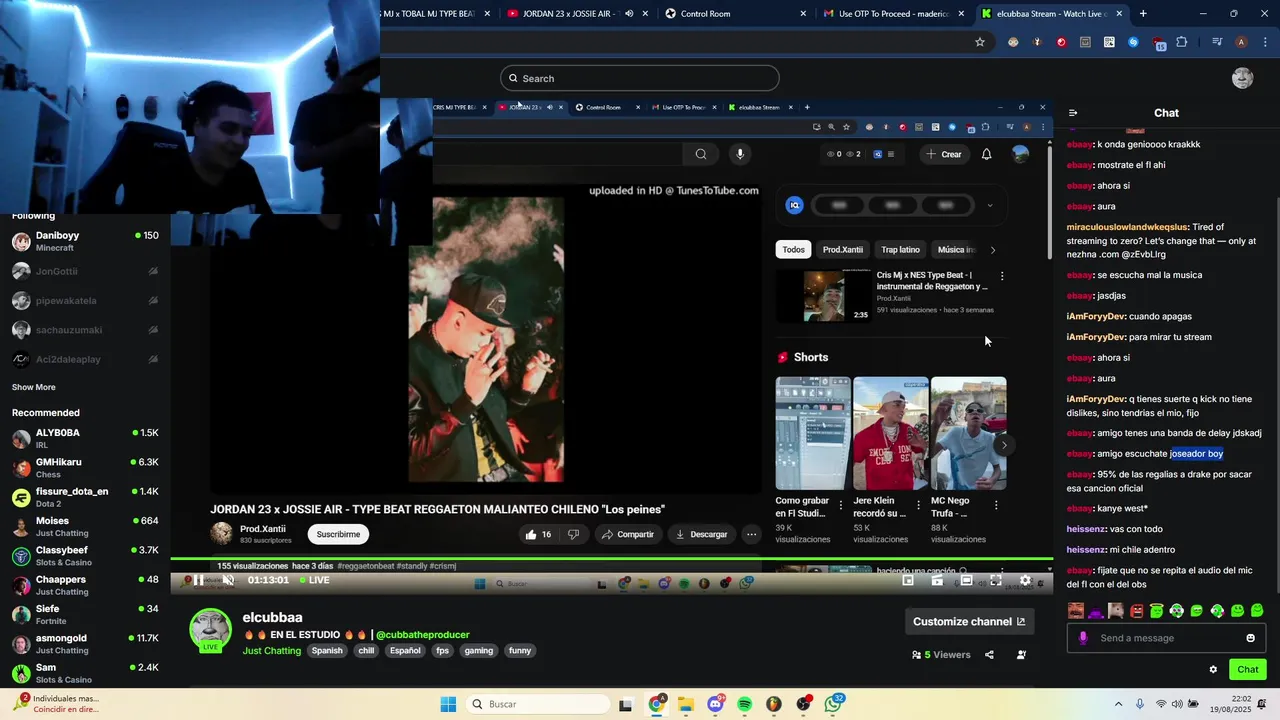Viewport: 1280px width, 720px height.
Task: Click Descargar under the YouTube video
Action: click(x=701, y=534)
